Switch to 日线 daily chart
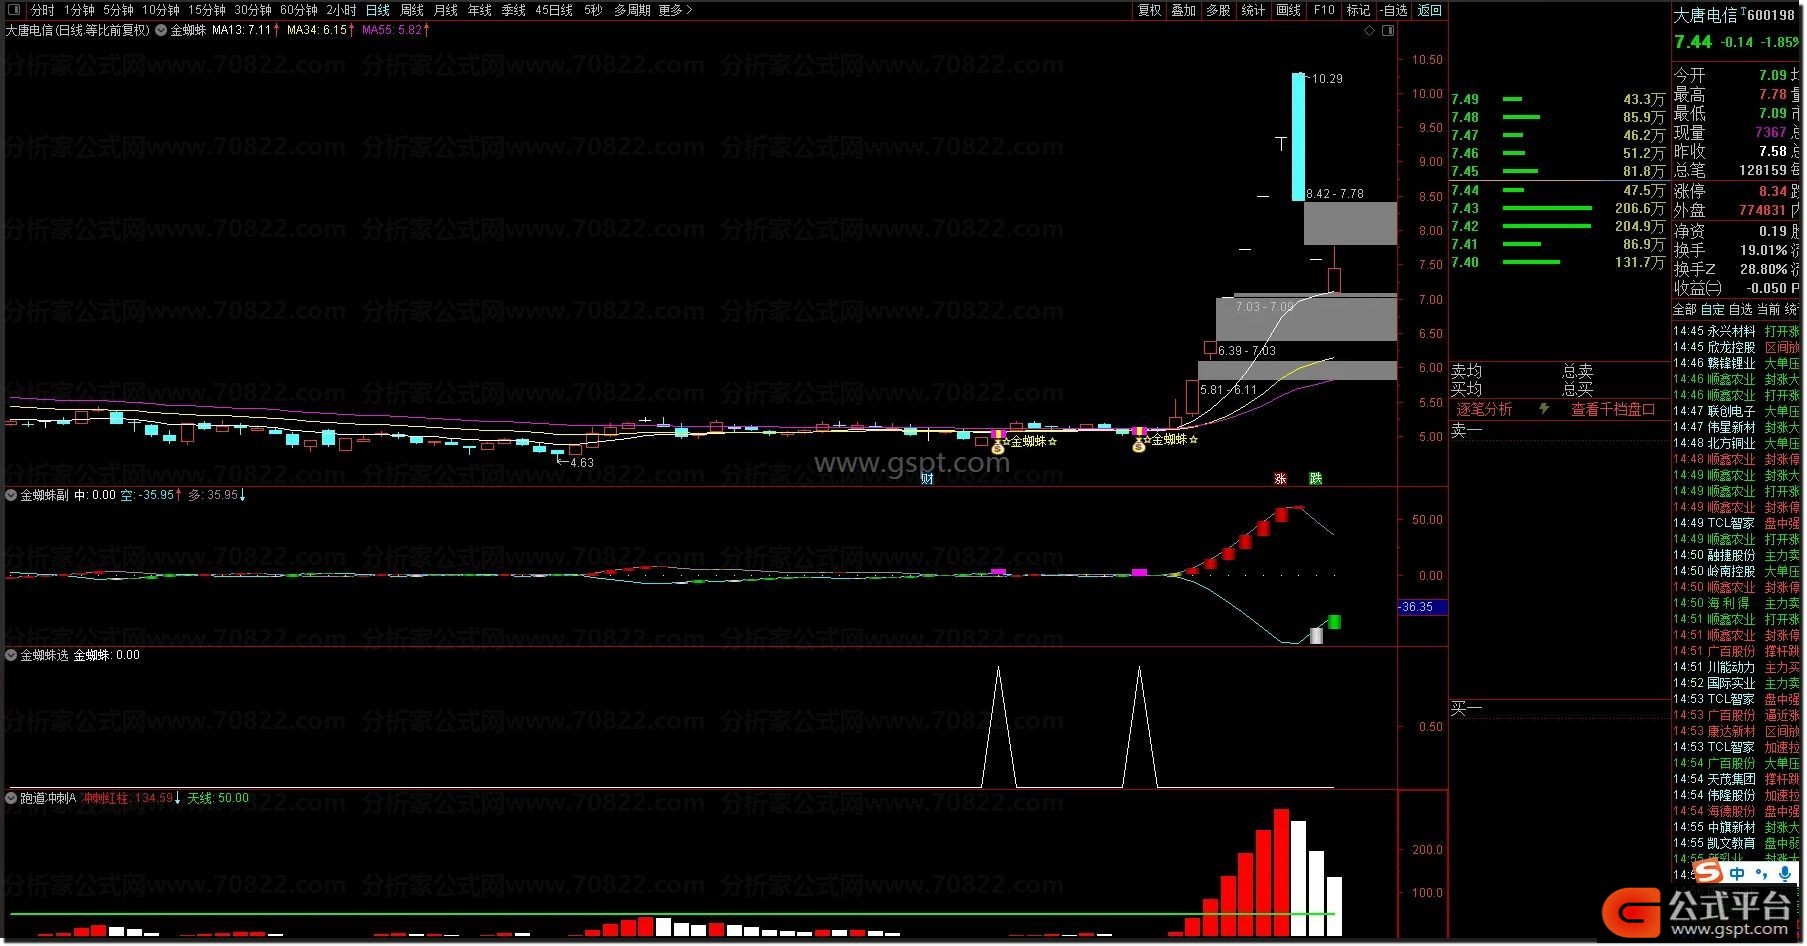Viewport: 1807px width, 946px height. click(x=378, y=10)
